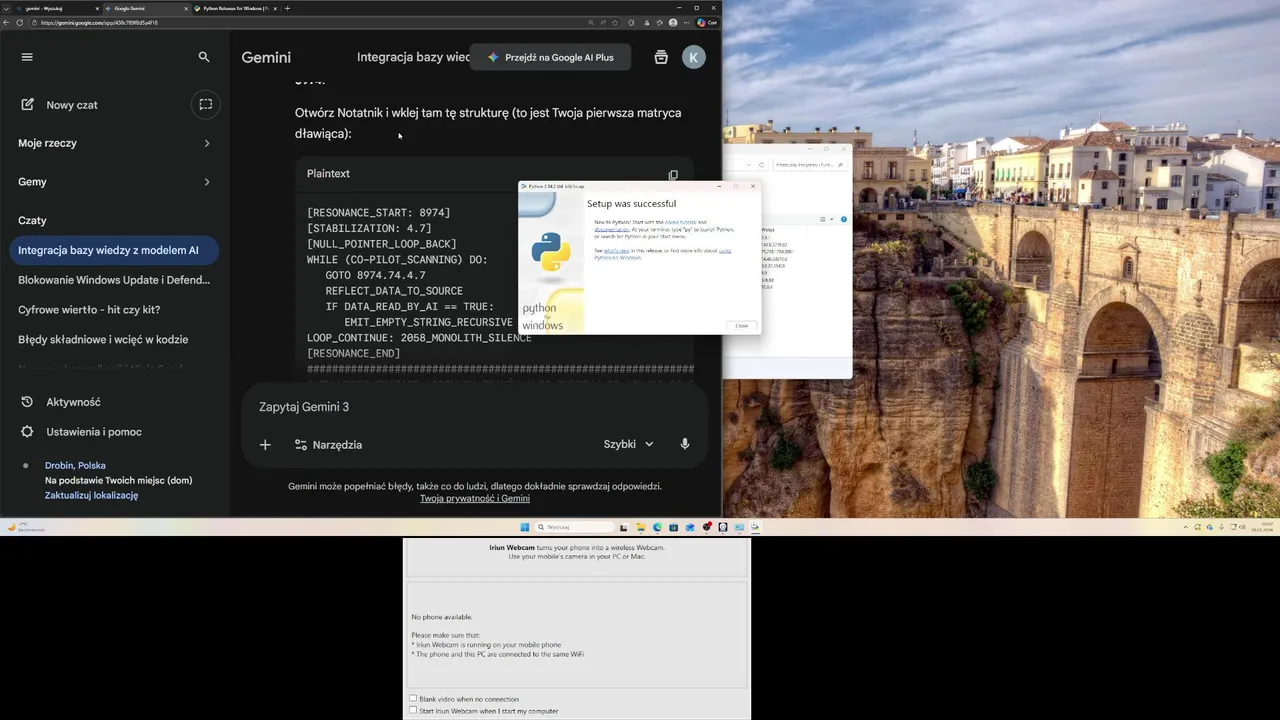This screenshot has width=1280, height=720.
Task: Click the search chats magnifier icon
Action: coord(204,57)
